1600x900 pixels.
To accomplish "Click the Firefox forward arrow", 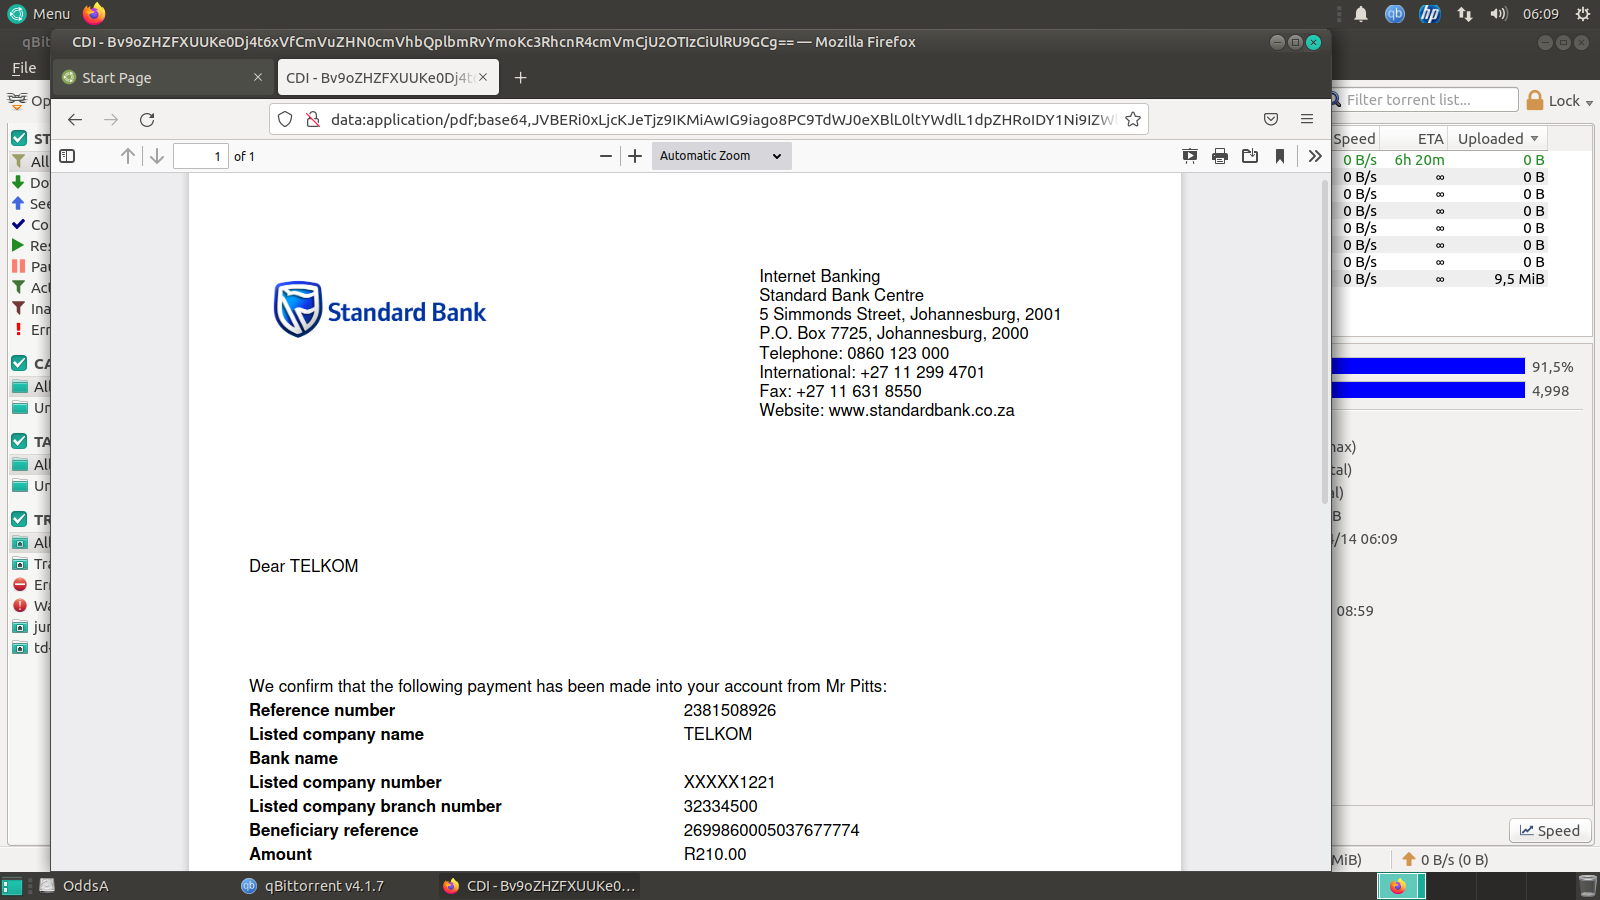I will click(x=111, y=120).
